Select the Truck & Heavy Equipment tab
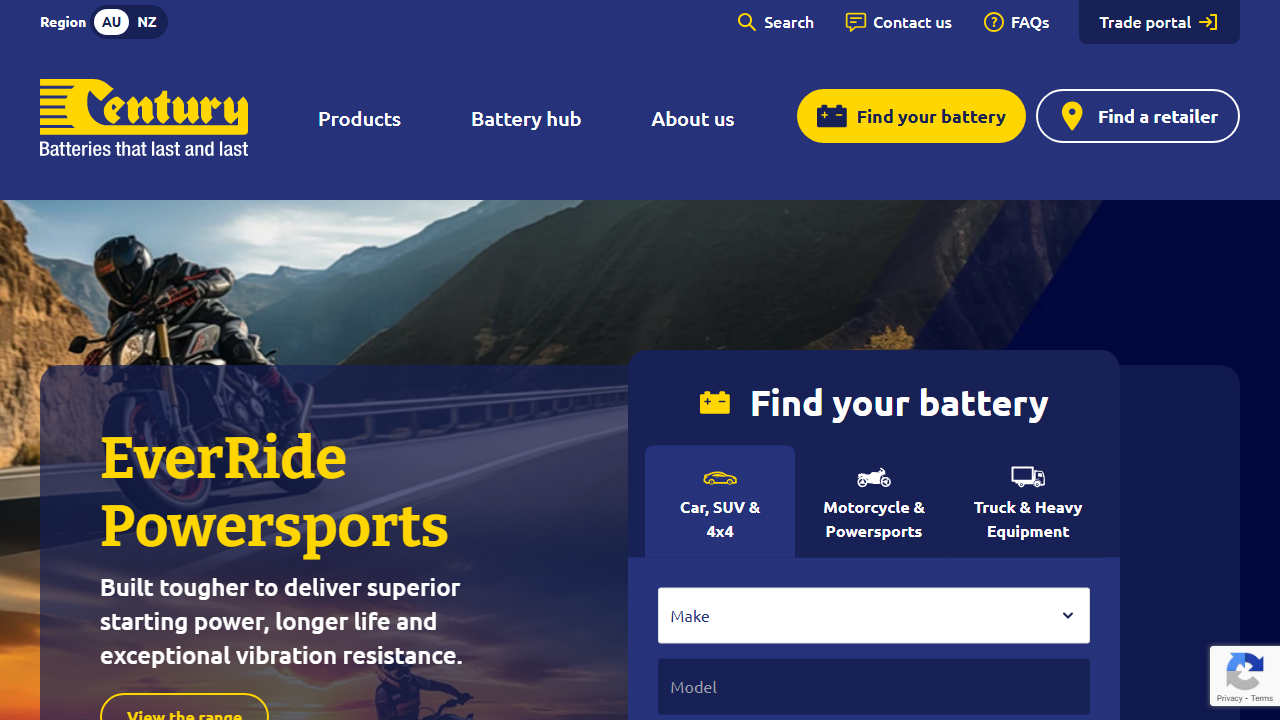The image size is (1280, 720). 1028,518
